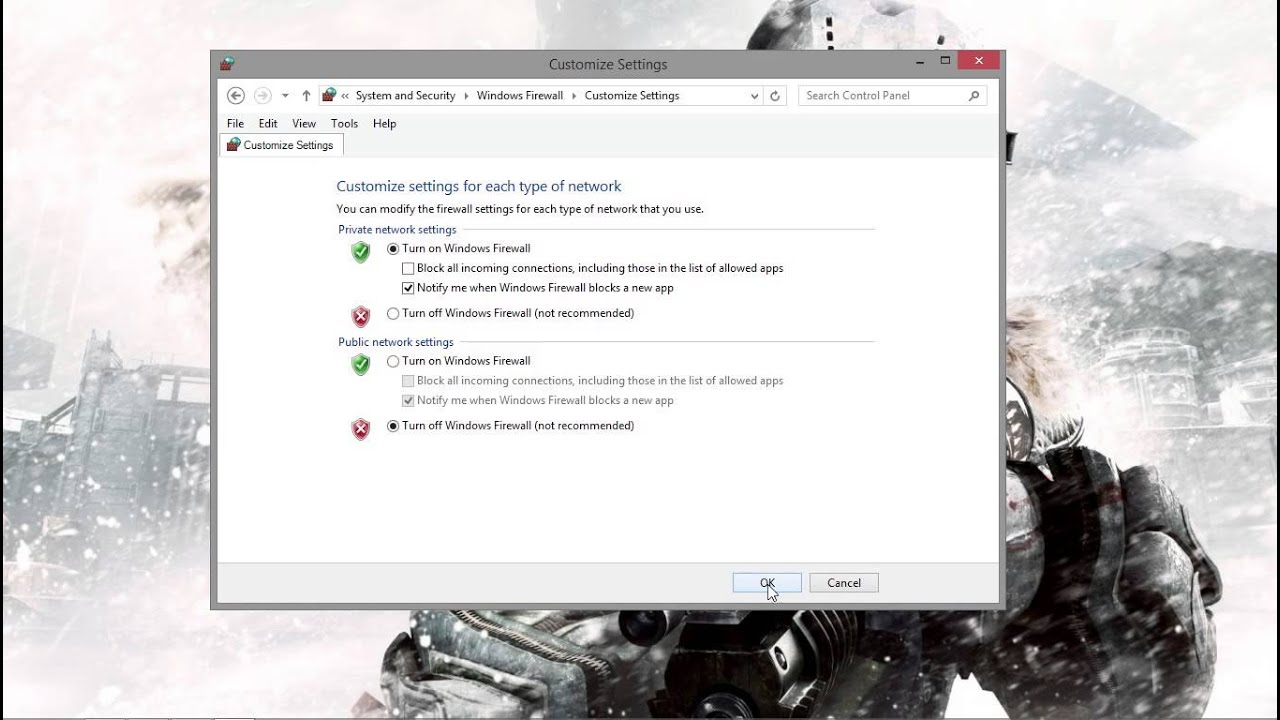This screenshot has height=720, width=1280.
Task: Click 'Customize settings for each type of network' heading
Action: (479, 186)
